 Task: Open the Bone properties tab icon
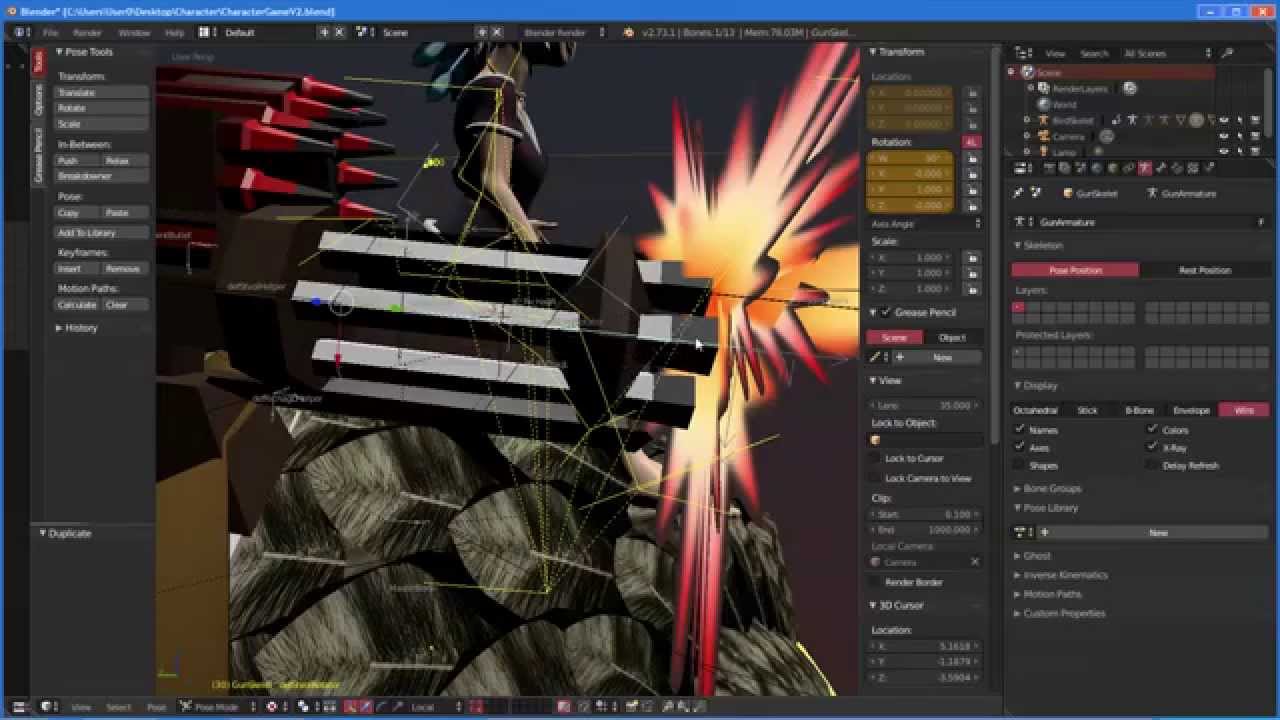coord(1161,168)
